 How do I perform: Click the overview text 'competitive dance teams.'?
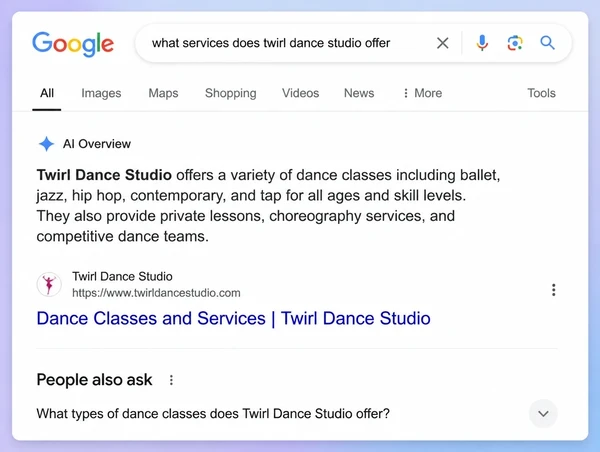[122, 236]
